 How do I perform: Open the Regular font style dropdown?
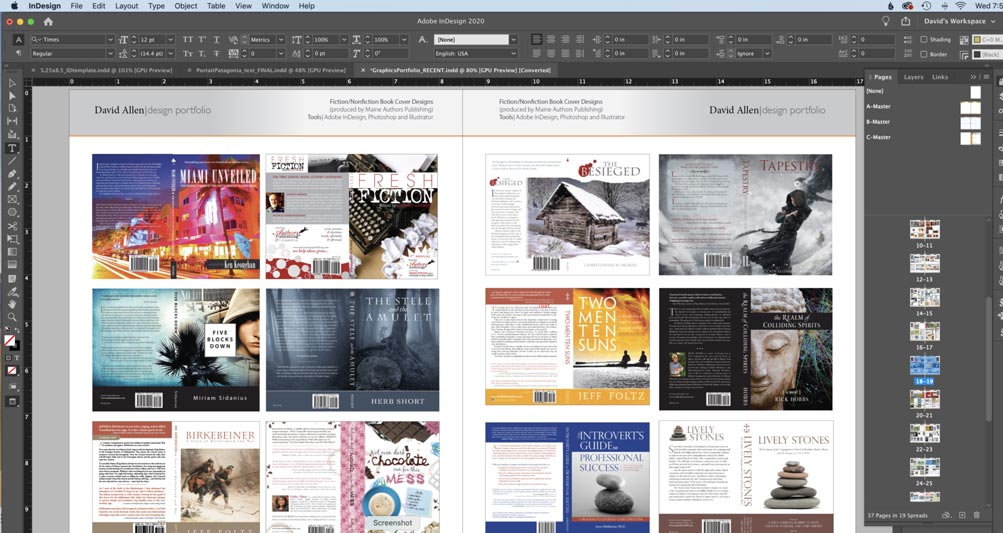point(111,54)
